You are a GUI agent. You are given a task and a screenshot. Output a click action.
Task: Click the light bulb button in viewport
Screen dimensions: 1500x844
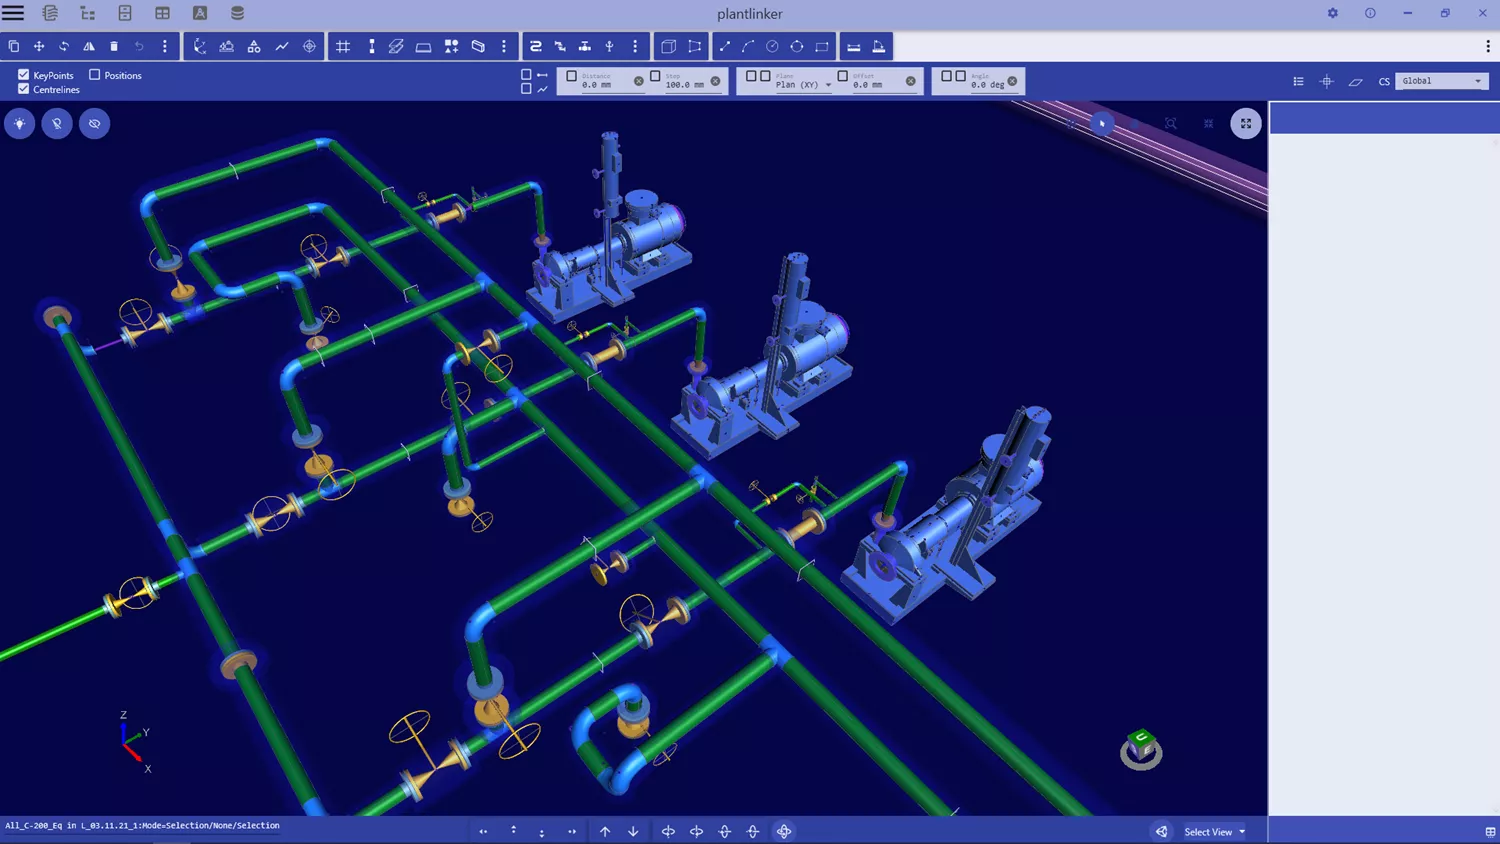click(x=19, y=124)
